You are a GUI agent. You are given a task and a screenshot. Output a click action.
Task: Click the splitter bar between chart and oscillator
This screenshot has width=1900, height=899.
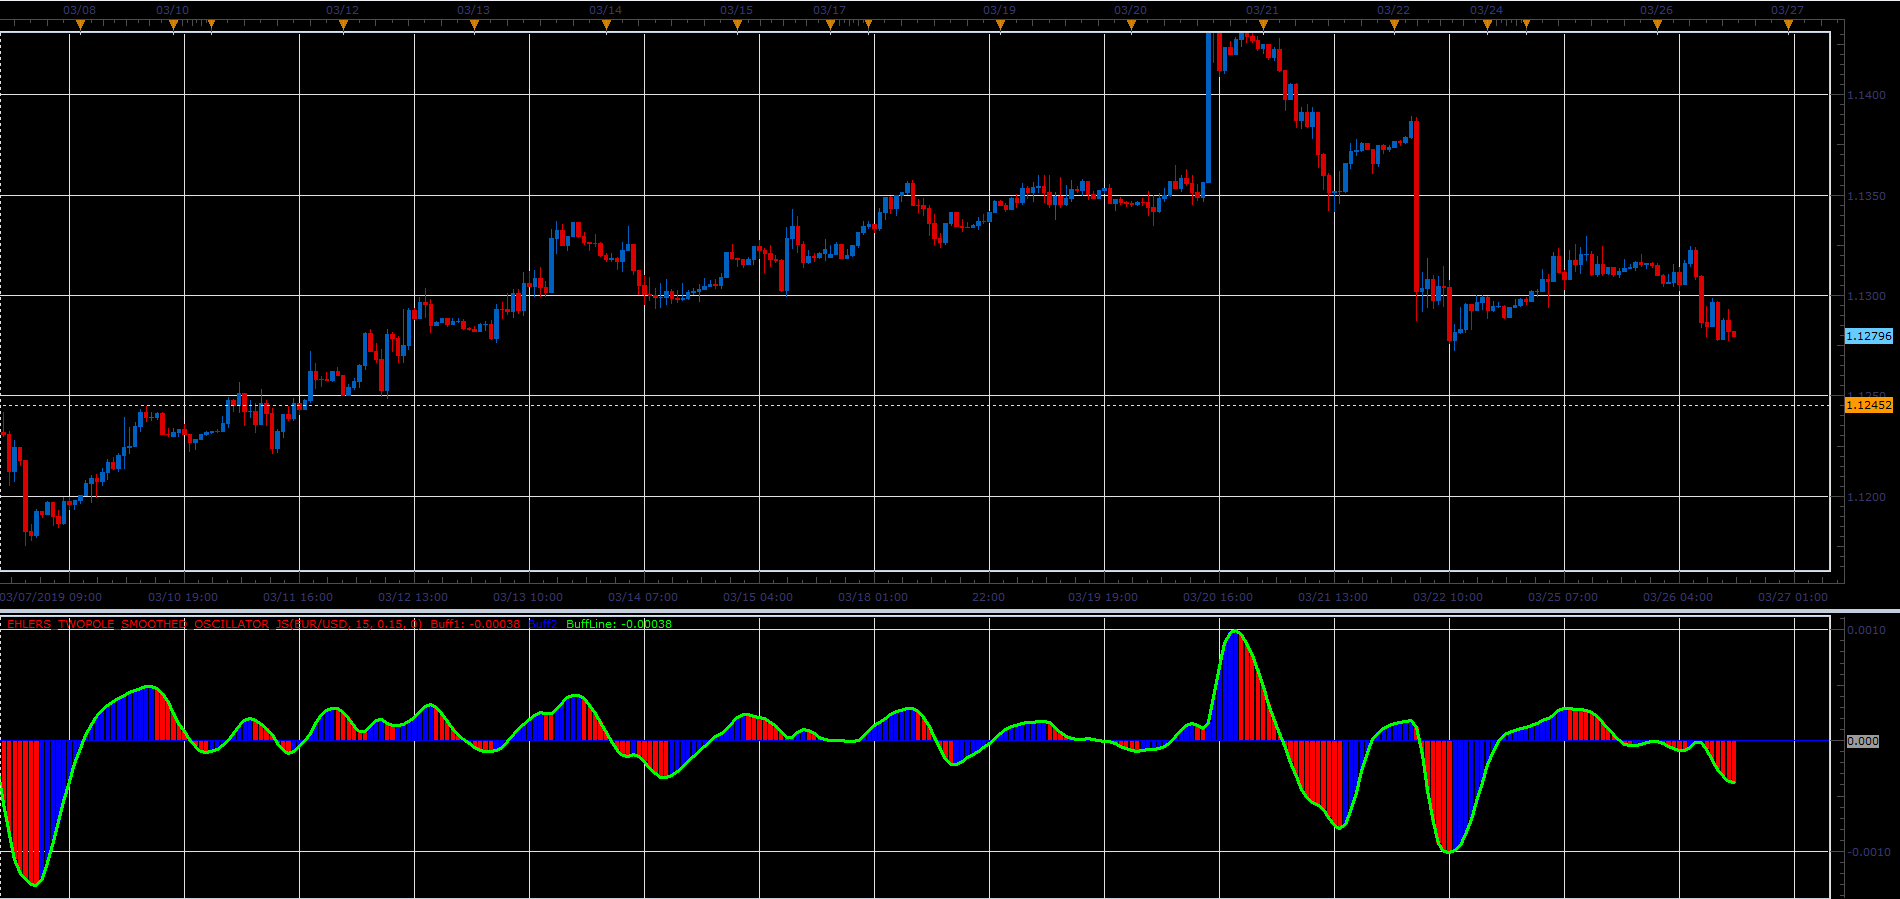(x=950, y=610)
